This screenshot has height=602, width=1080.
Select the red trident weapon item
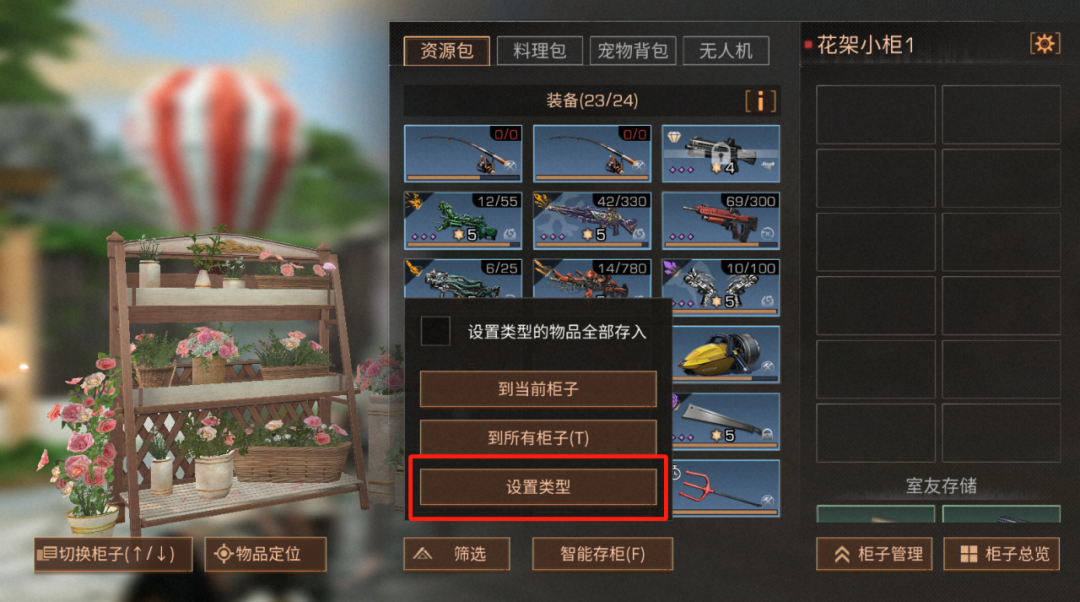[725, 488]
